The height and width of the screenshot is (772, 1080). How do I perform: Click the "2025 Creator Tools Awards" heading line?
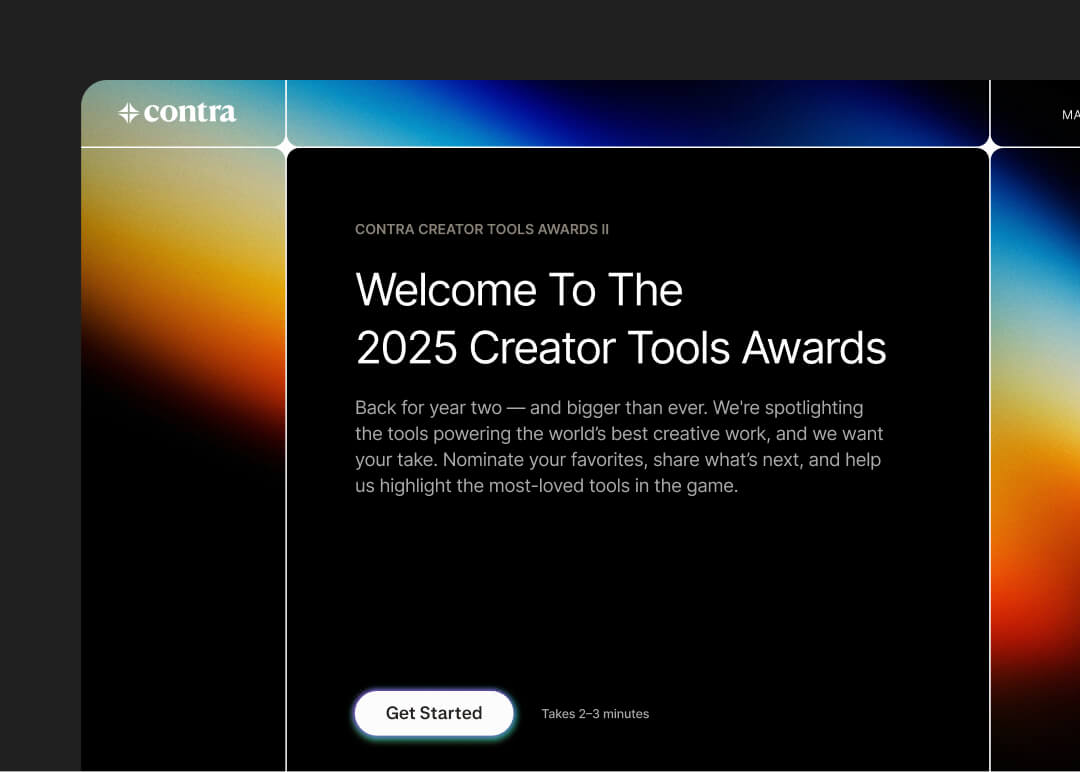[x=621, y=347]
